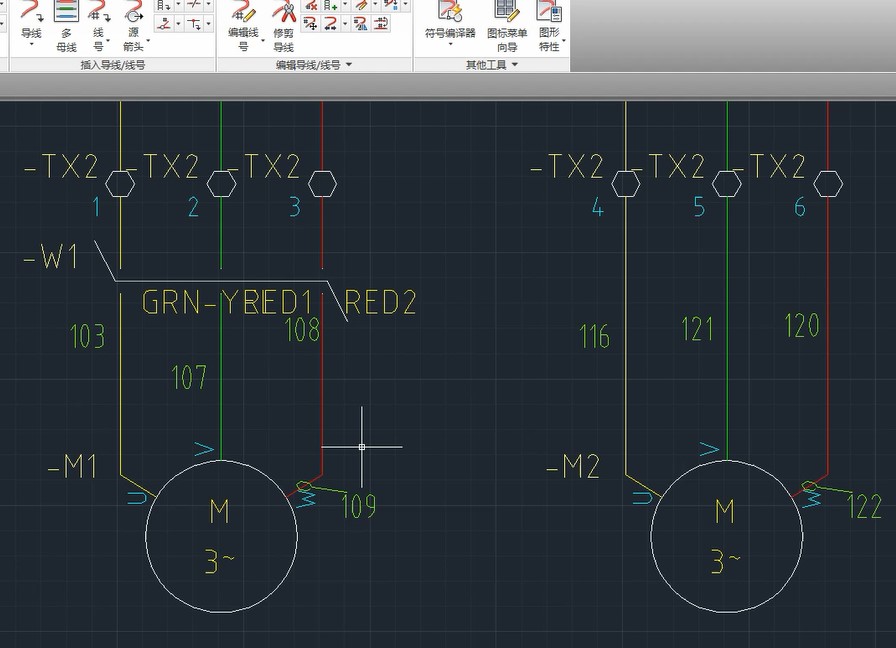Viewport: 896px width, 648px height.
Task: Click the -W1 cable marker label
Action: [51, 258]
